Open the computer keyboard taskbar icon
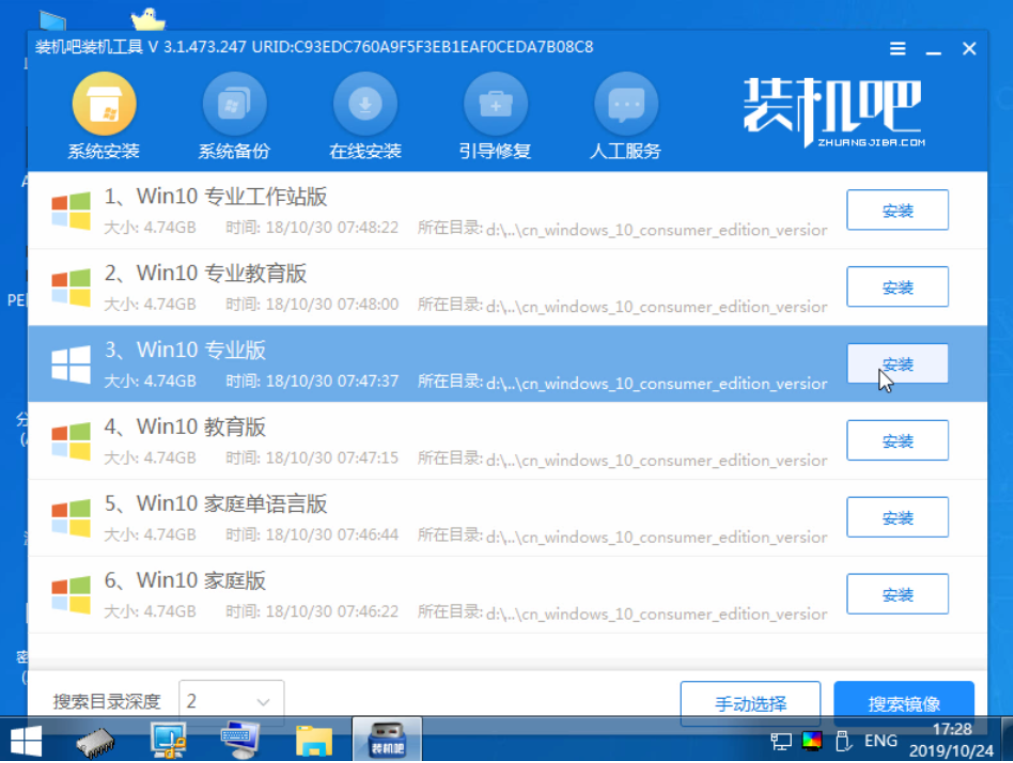 tap(240, 740)
